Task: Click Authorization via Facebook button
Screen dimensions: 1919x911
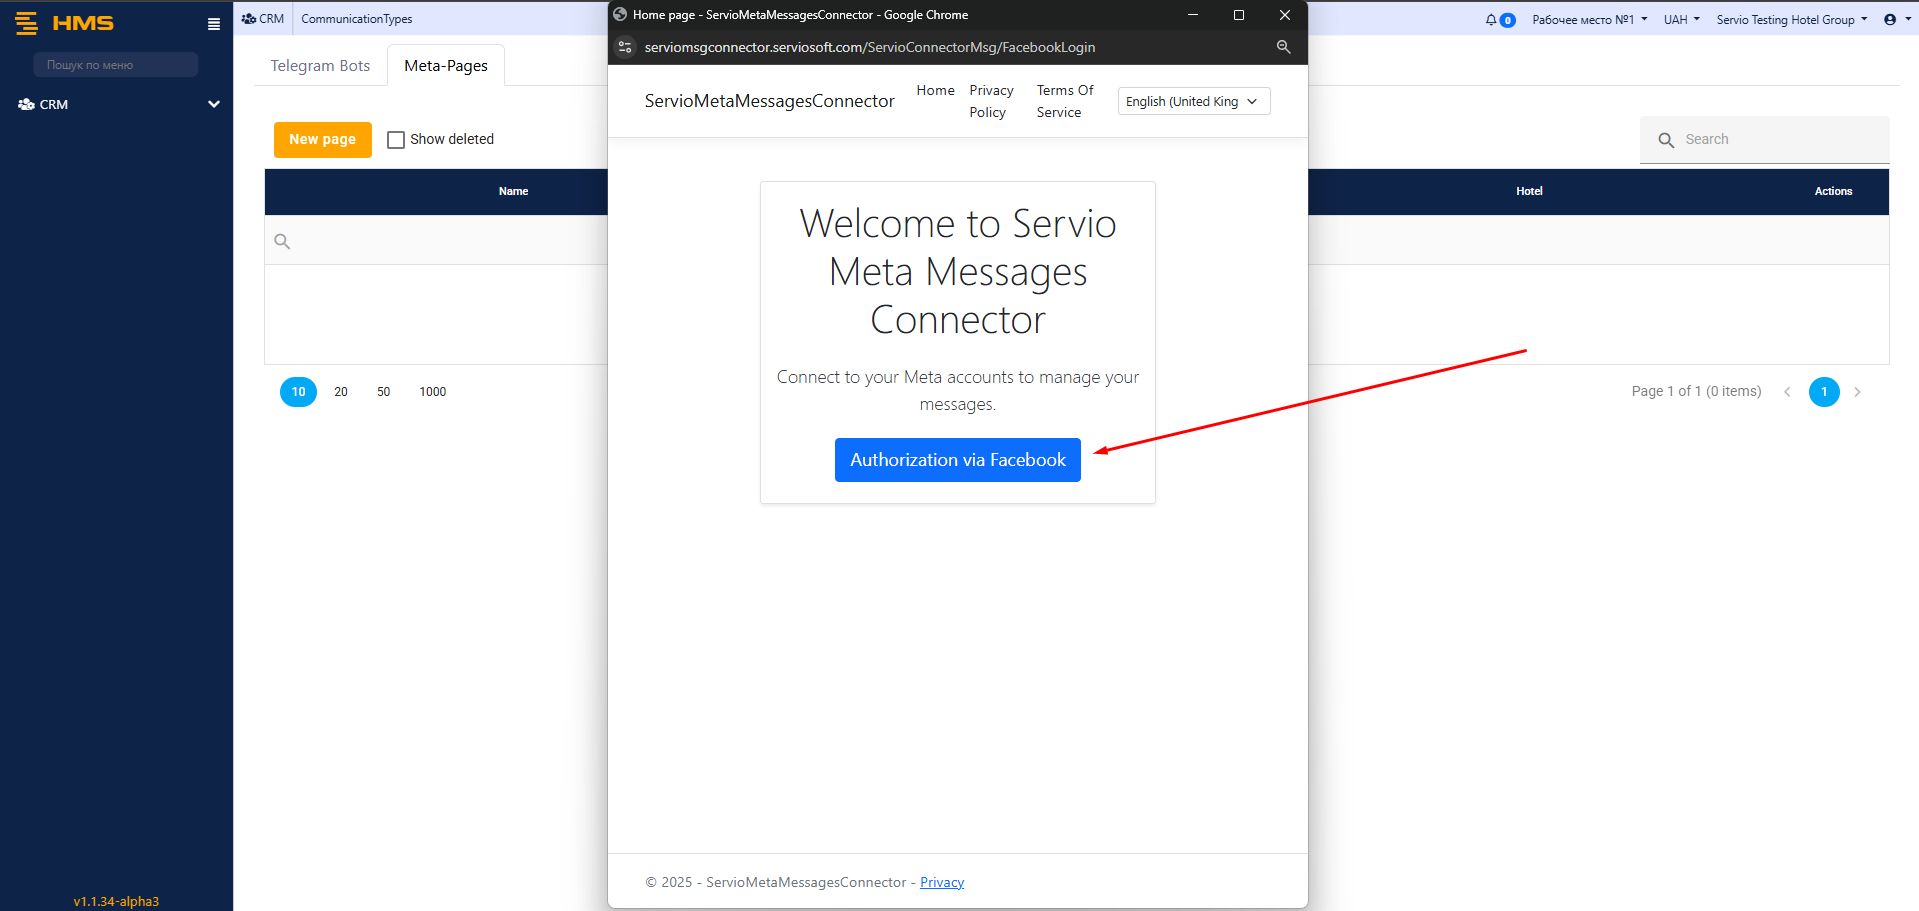Action: click(957, 460)
